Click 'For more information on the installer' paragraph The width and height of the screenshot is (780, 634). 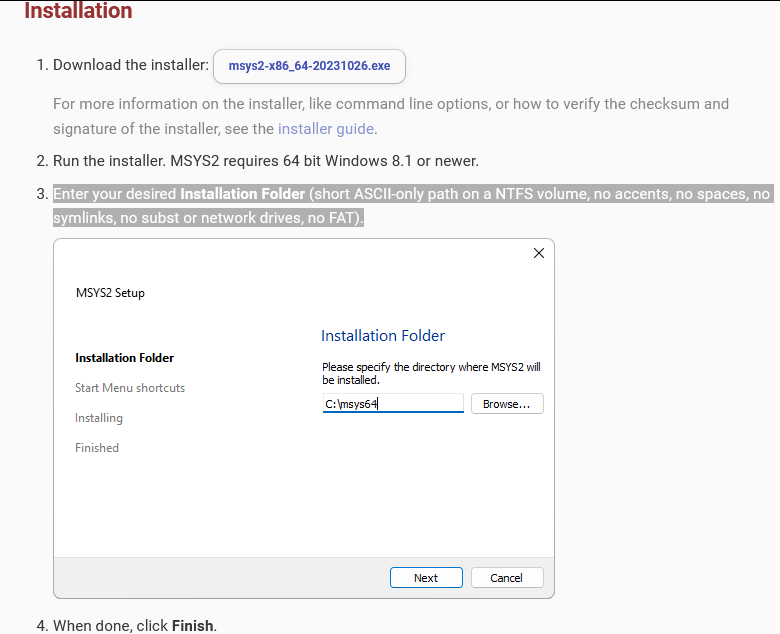[391, 116]
